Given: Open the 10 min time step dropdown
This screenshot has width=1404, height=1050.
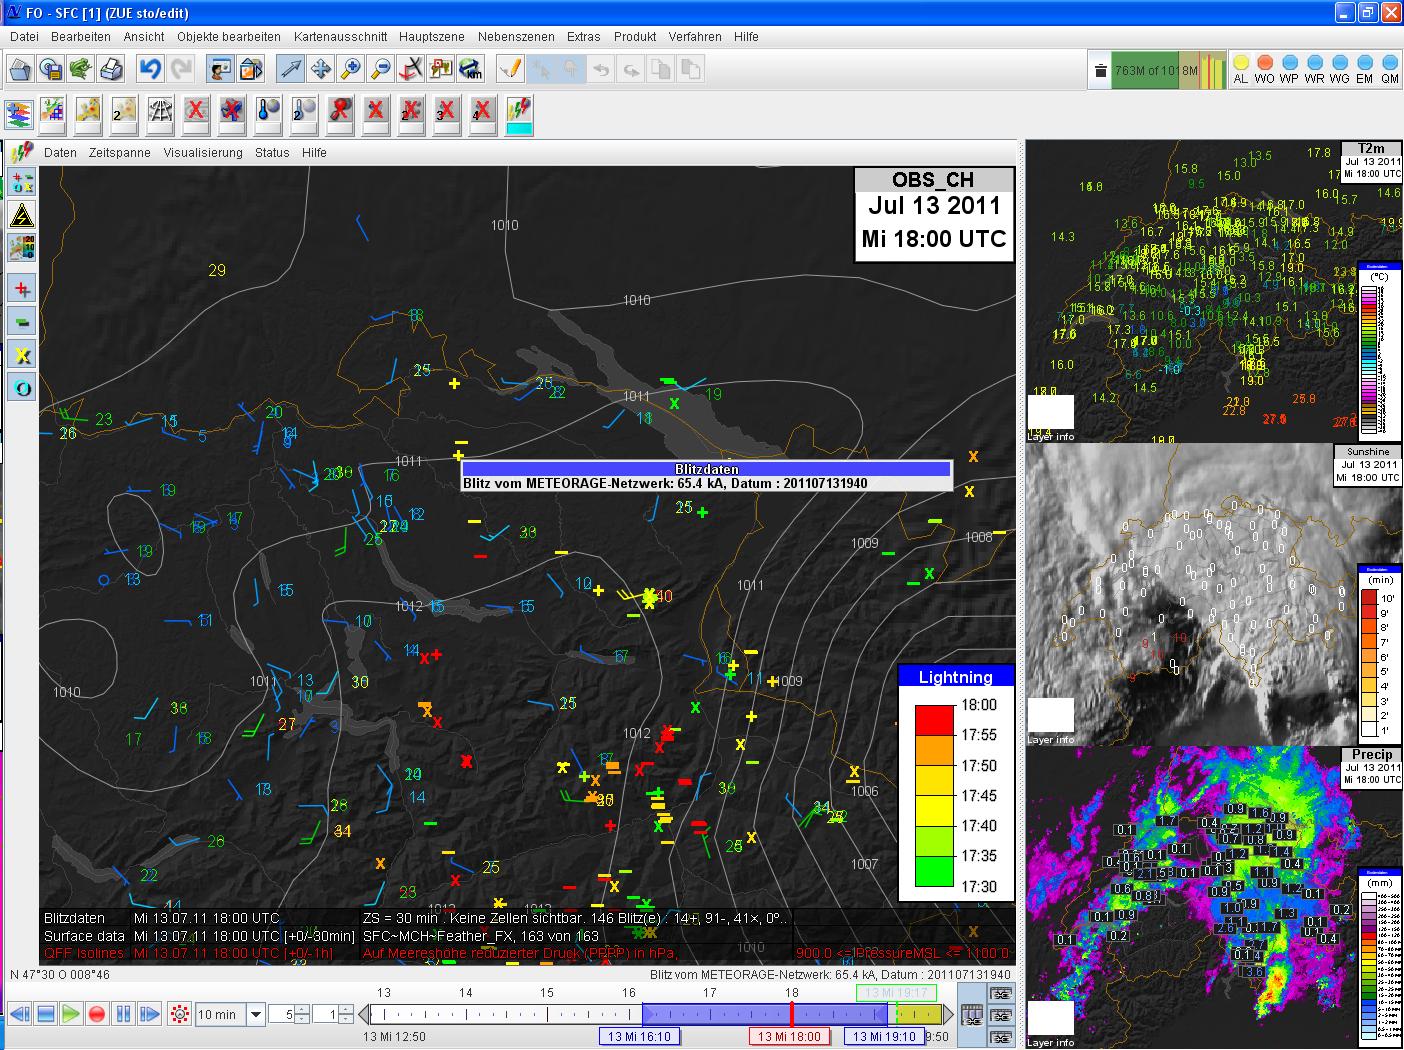Looking at the screenshot, I should point(256,1014).
